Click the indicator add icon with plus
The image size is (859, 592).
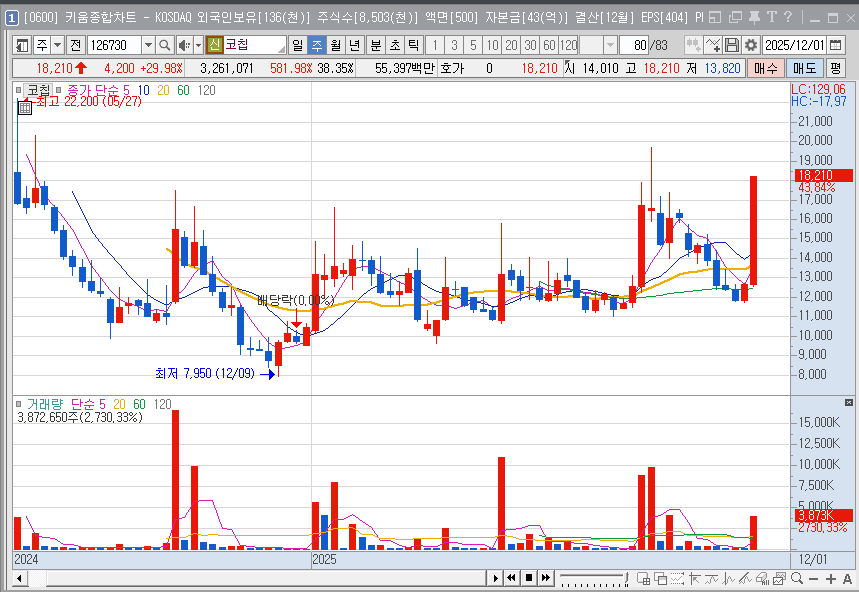[x=713, y=45]
